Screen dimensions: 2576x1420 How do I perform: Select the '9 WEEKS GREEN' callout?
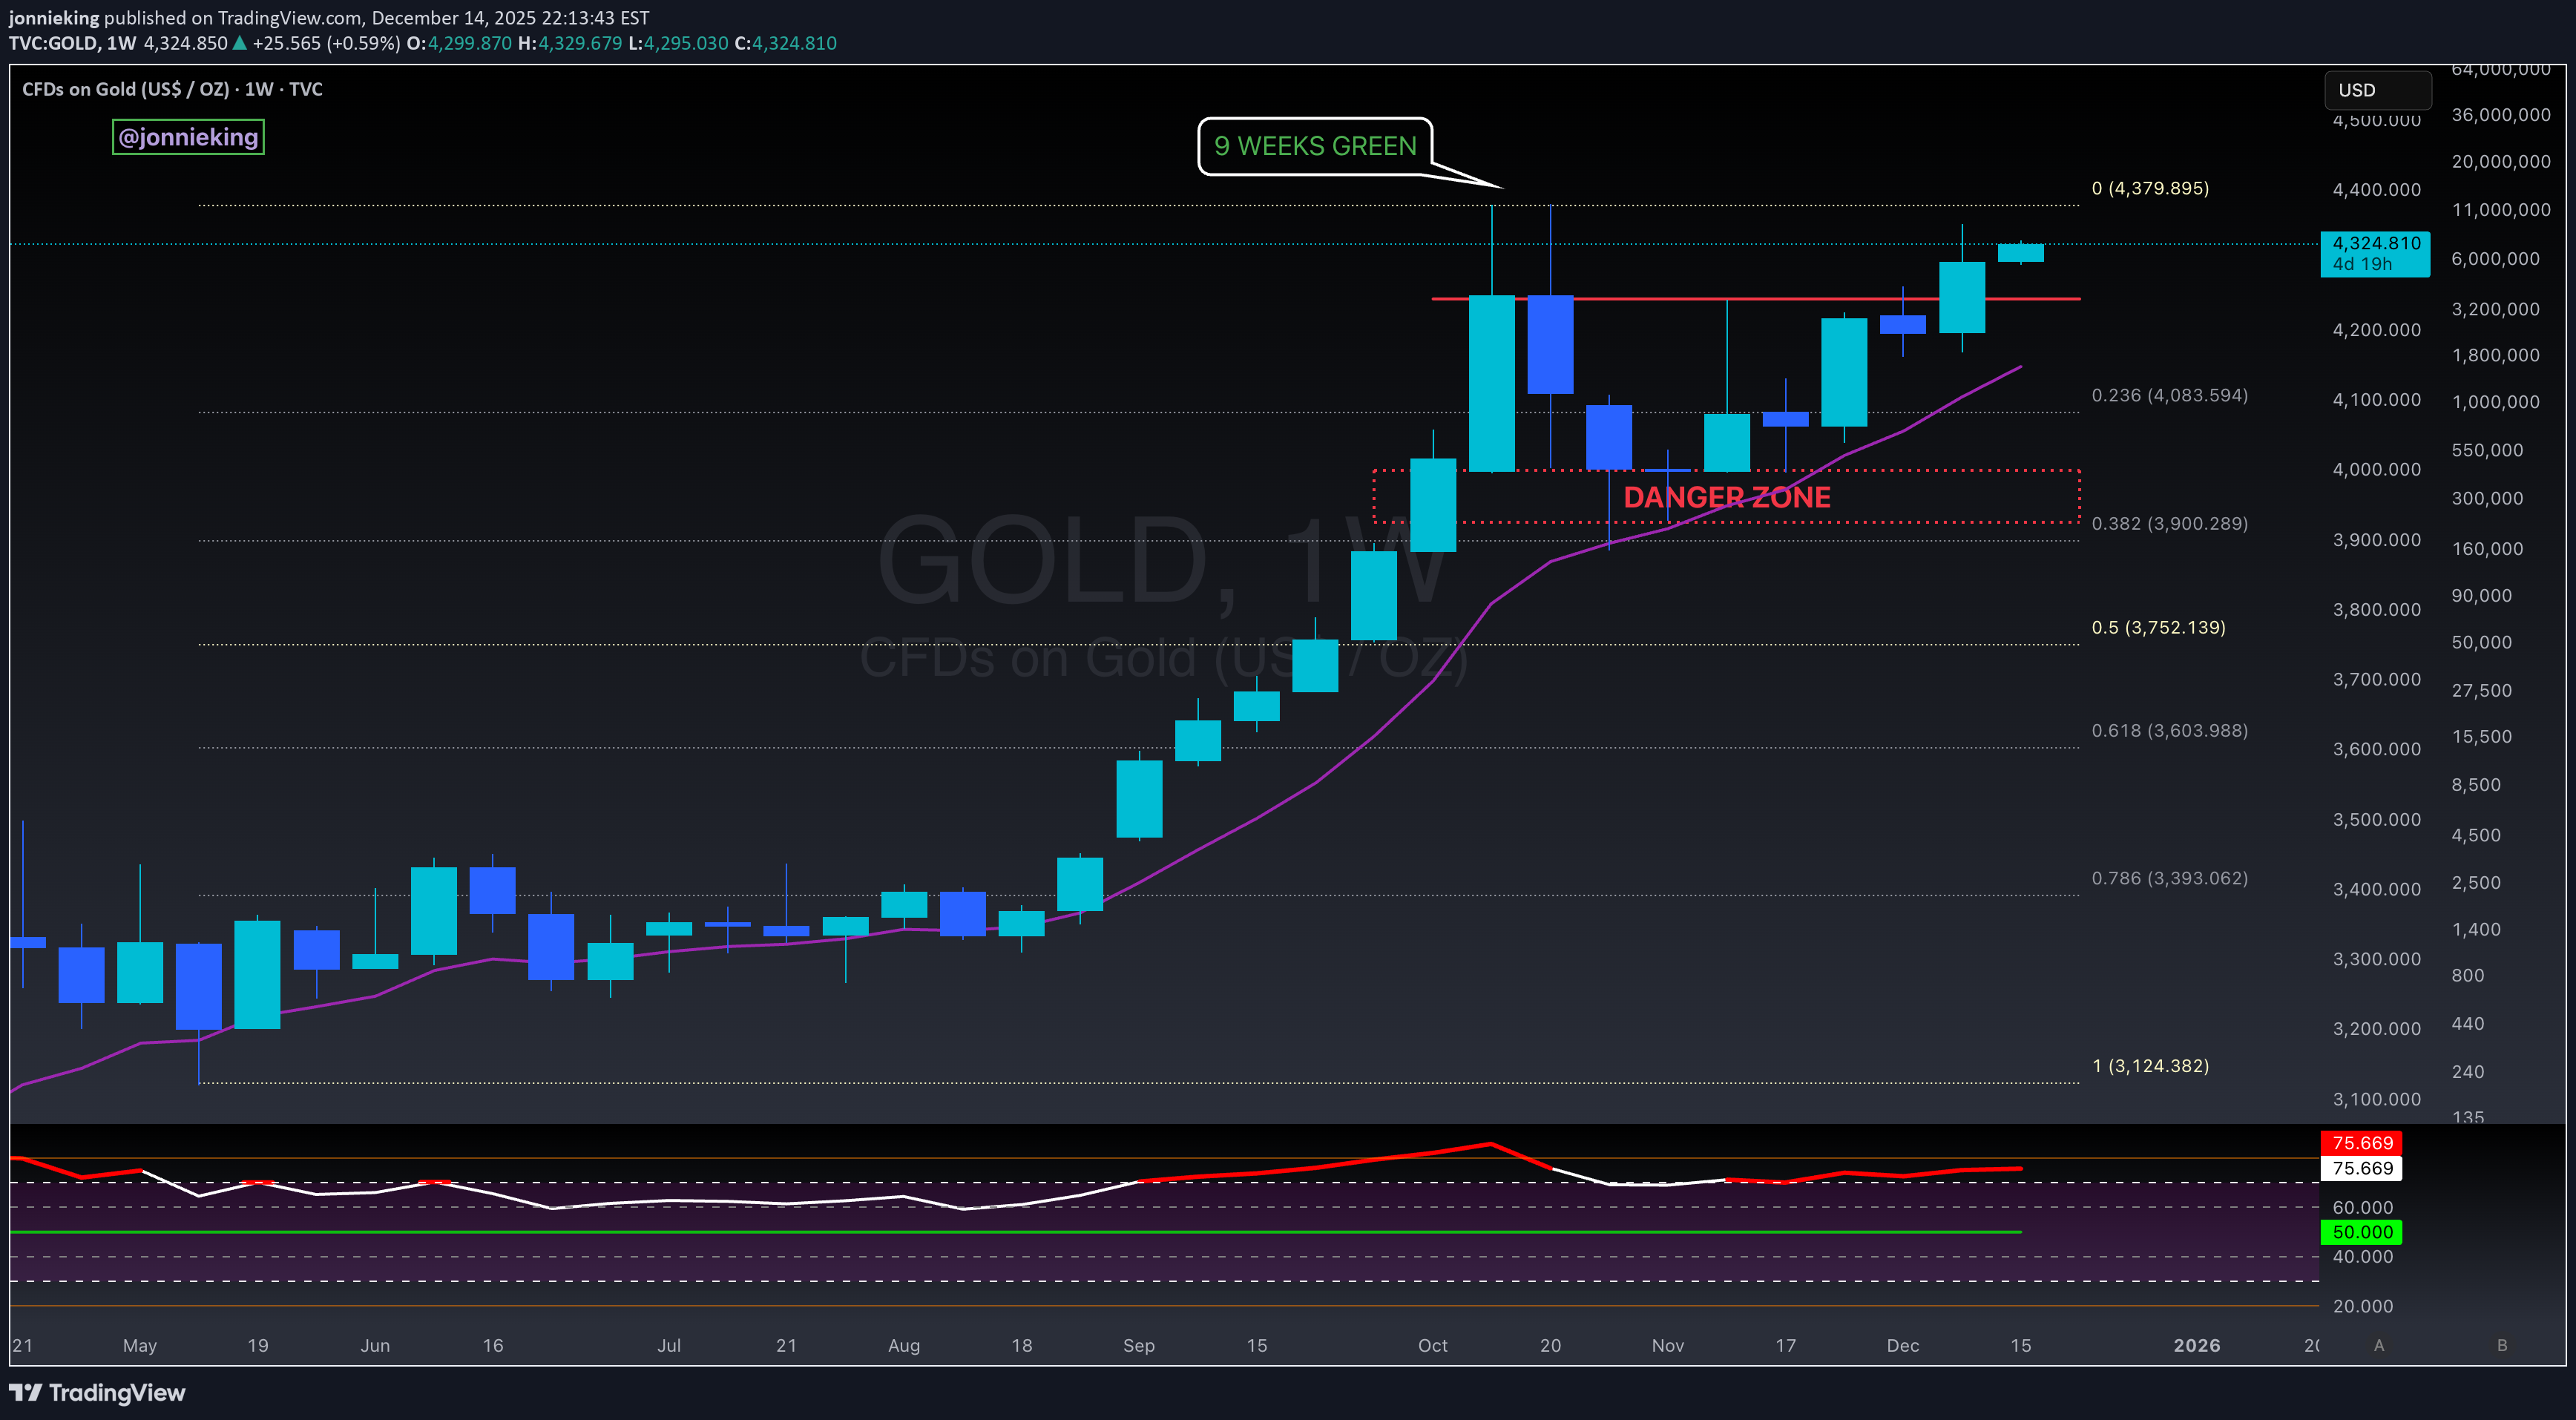[x=1314, y=146]
